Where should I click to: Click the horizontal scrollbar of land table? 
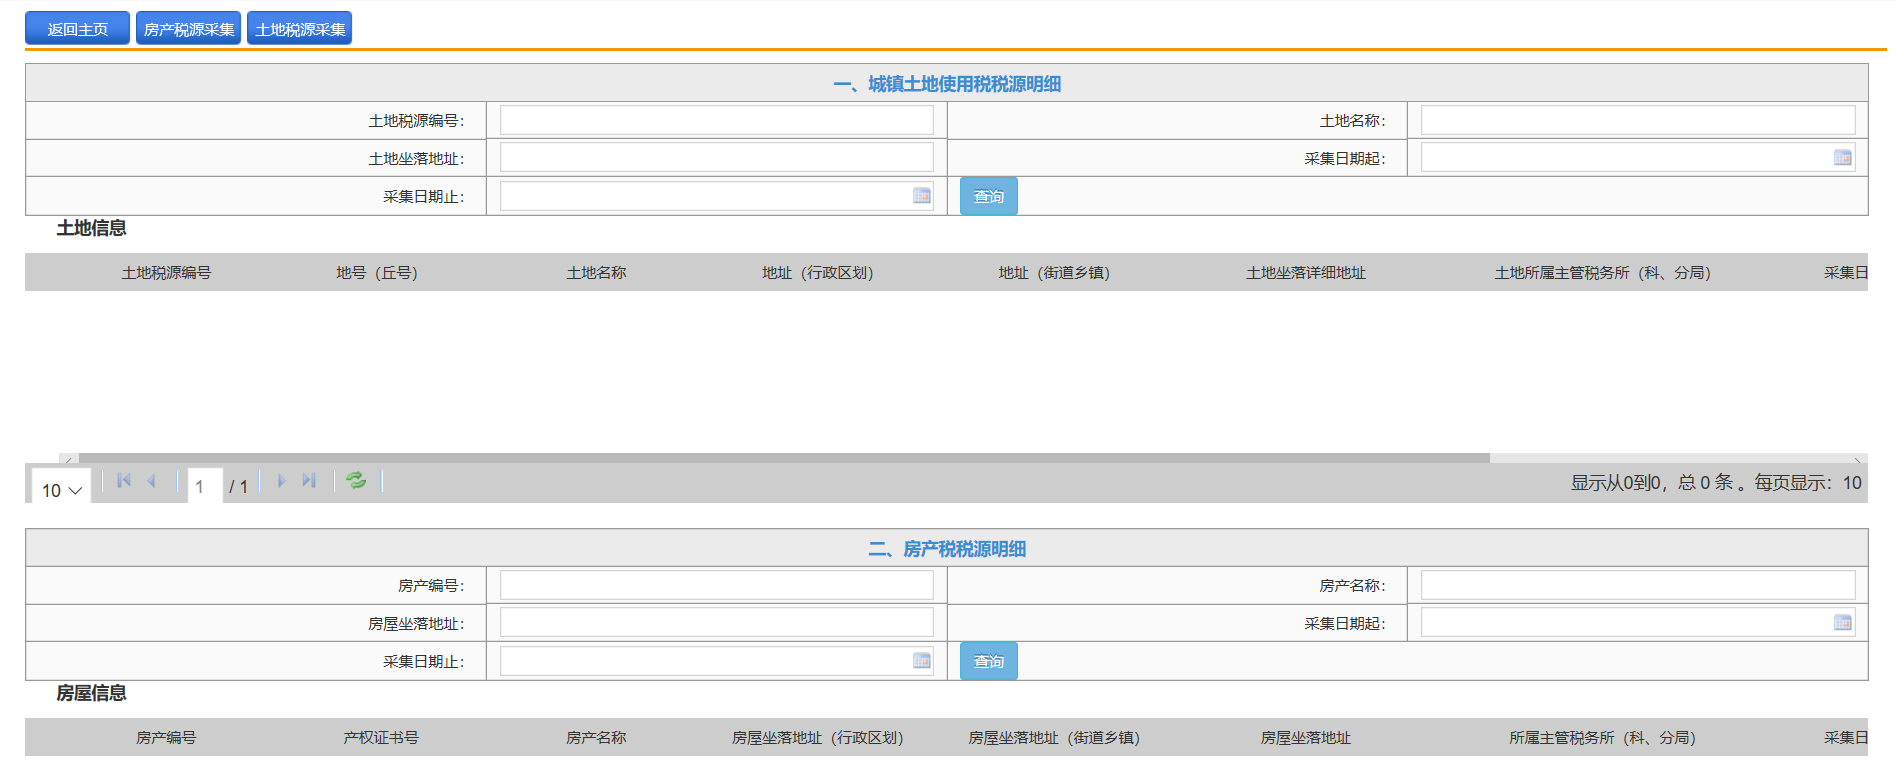(x=784, y=458)
